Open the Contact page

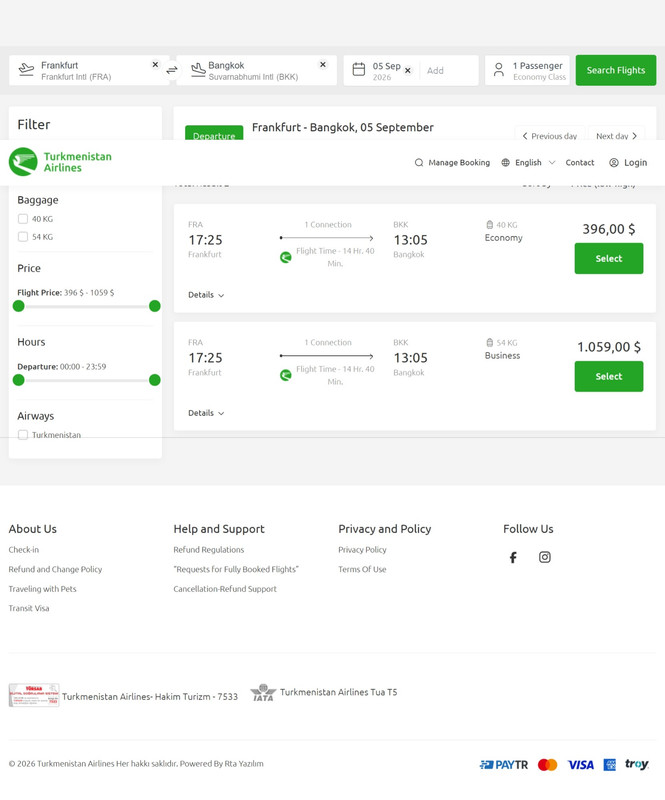[580, 163]
